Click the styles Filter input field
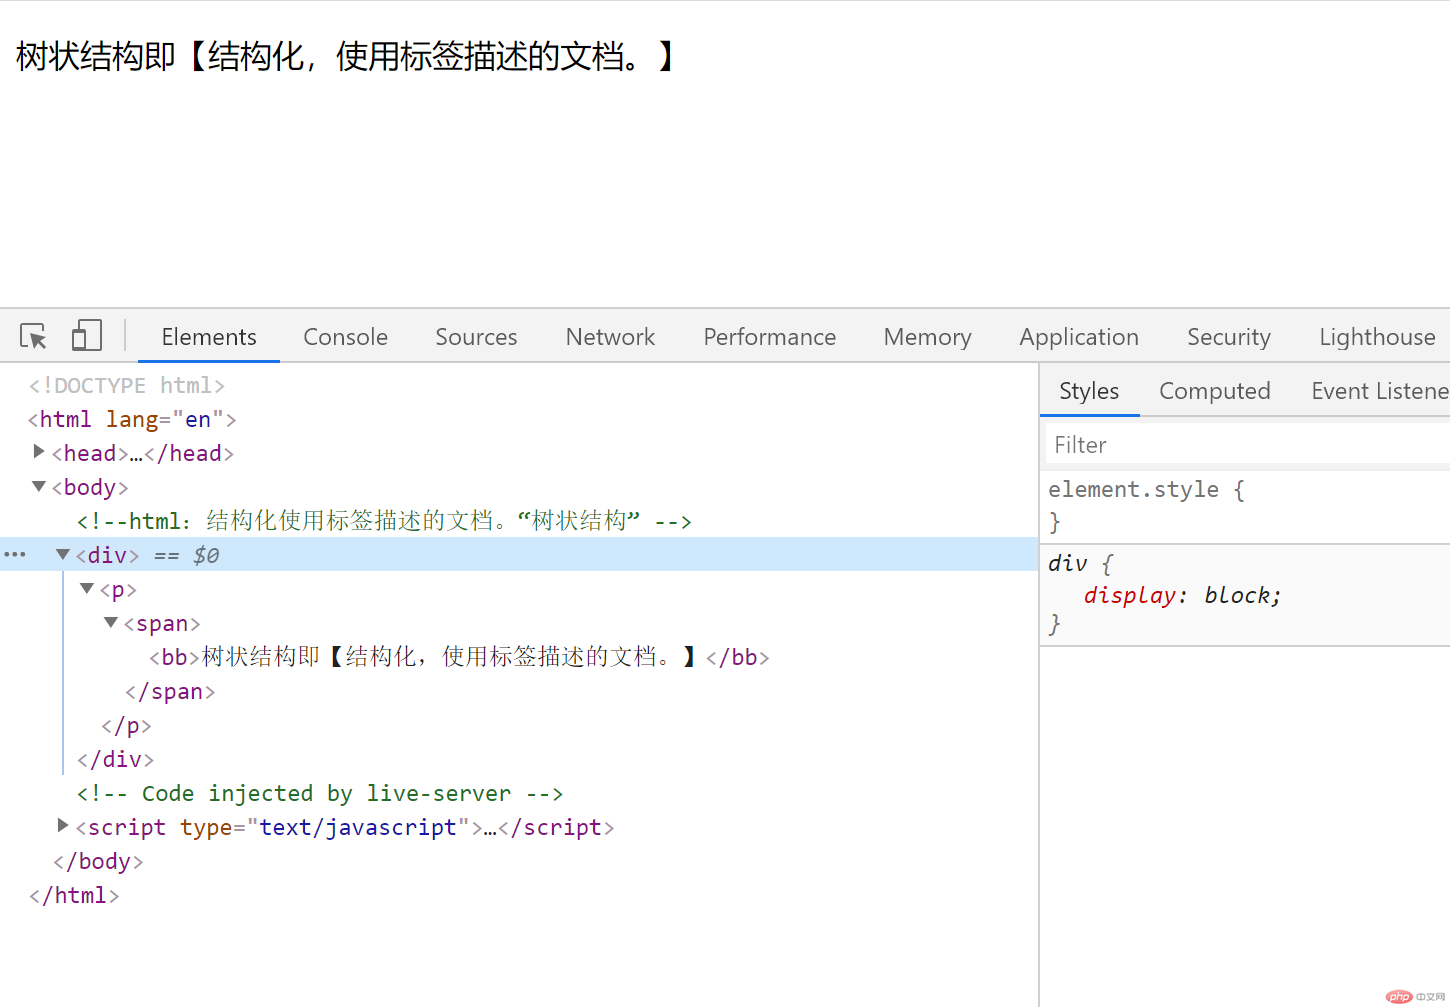 (1248, 445)
